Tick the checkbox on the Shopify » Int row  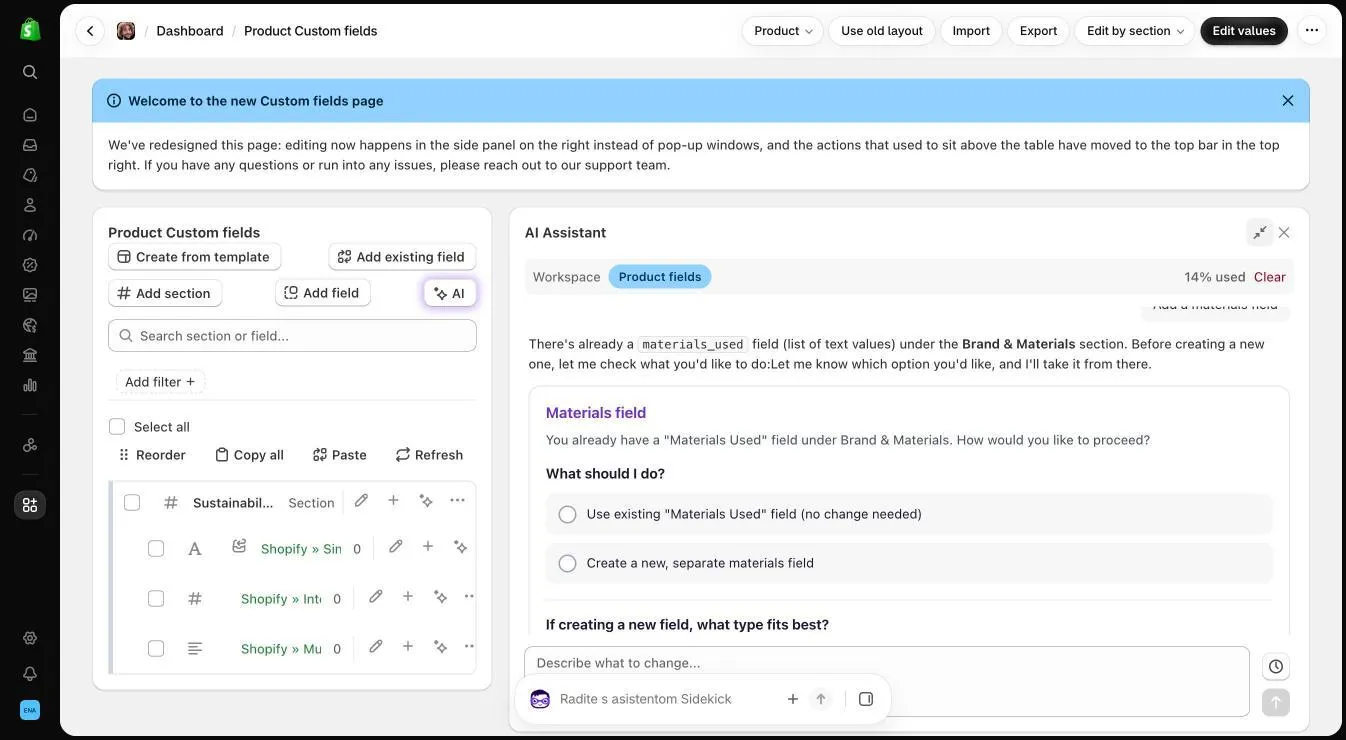pyautogui.click(x=156, y=598)
